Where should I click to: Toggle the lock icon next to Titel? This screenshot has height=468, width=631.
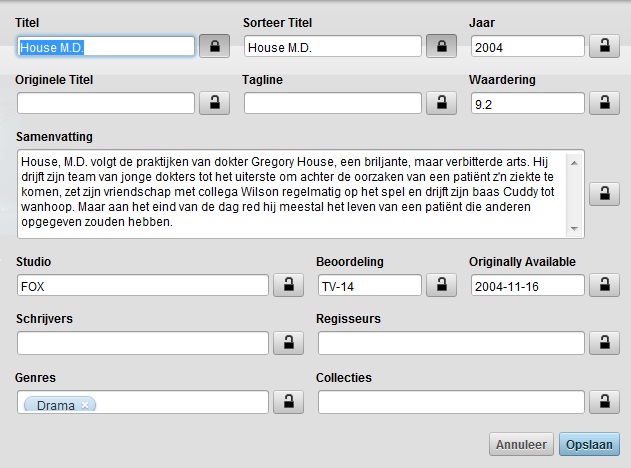[x=214, y=46]
